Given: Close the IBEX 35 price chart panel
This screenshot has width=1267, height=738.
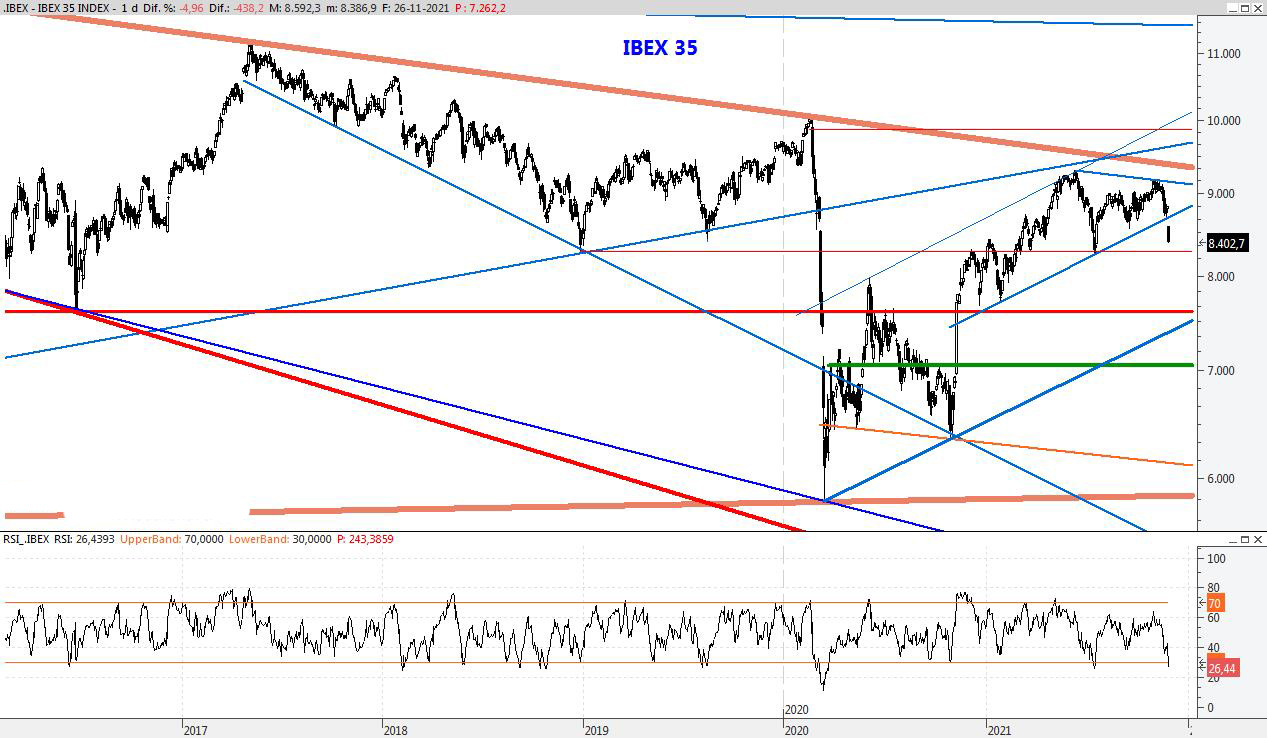Looking at the screenshot, I should [x=1257, y=8].
